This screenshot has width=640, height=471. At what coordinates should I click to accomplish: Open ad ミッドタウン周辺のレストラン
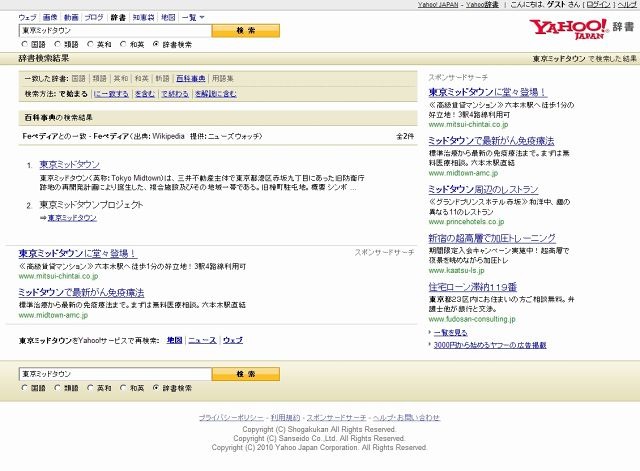click(x=483, y=189)
